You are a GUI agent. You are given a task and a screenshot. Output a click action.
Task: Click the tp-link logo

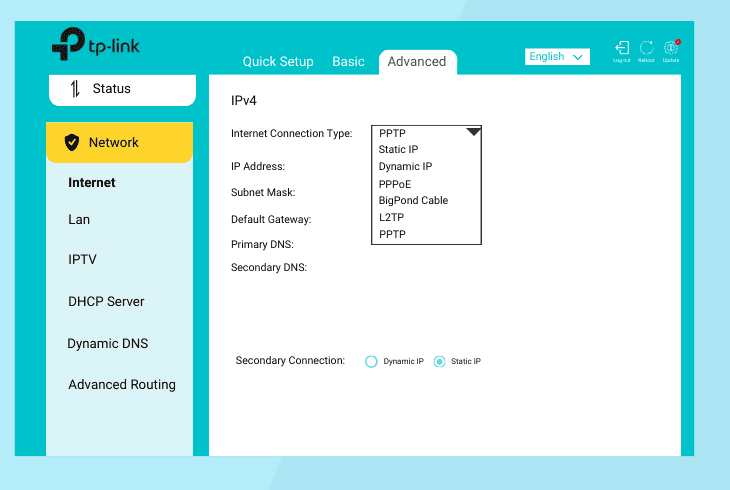point(96,44)
